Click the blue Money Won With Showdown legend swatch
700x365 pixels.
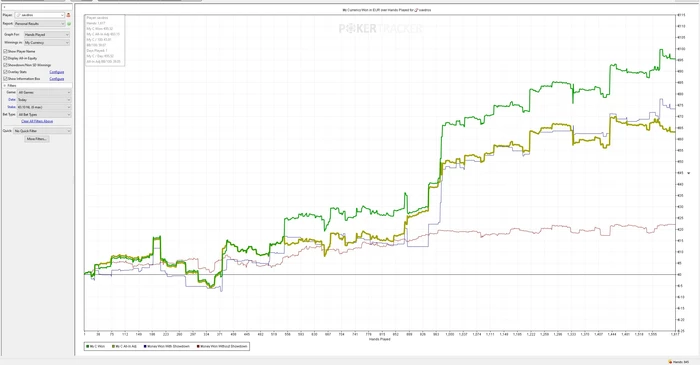145,346
